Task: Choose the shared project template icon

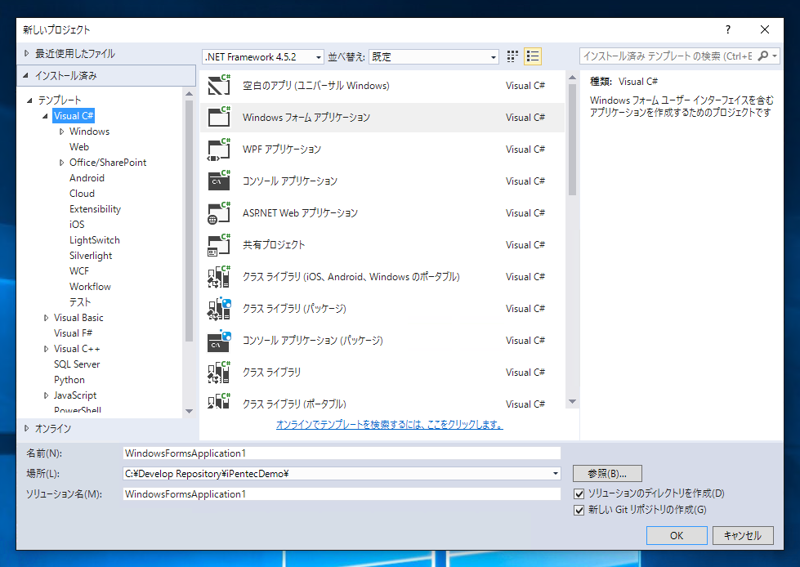Action: [x=219, y=244]
